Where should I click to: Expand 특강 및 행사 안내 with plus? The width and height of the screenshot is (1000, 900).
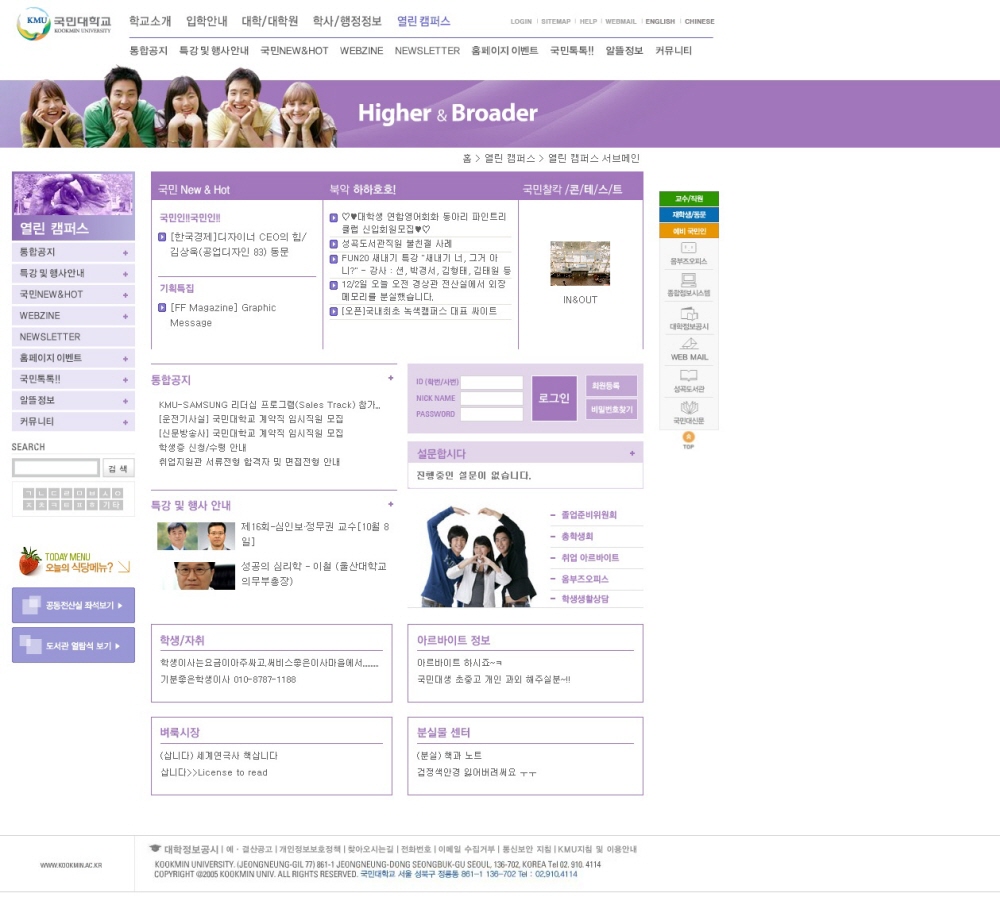click(390, 505)
